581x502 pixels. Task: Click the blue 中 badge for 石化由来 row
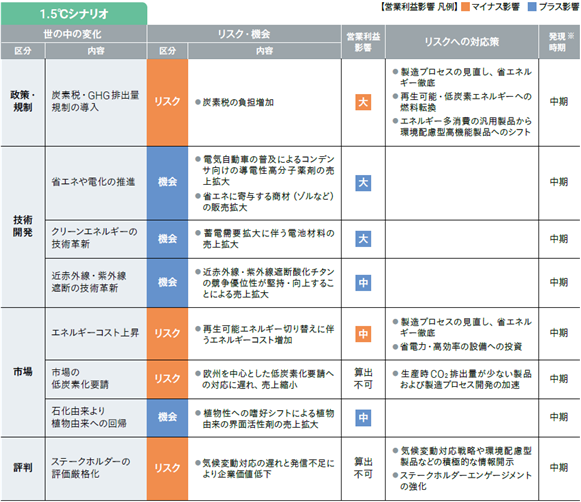point(363,418)
